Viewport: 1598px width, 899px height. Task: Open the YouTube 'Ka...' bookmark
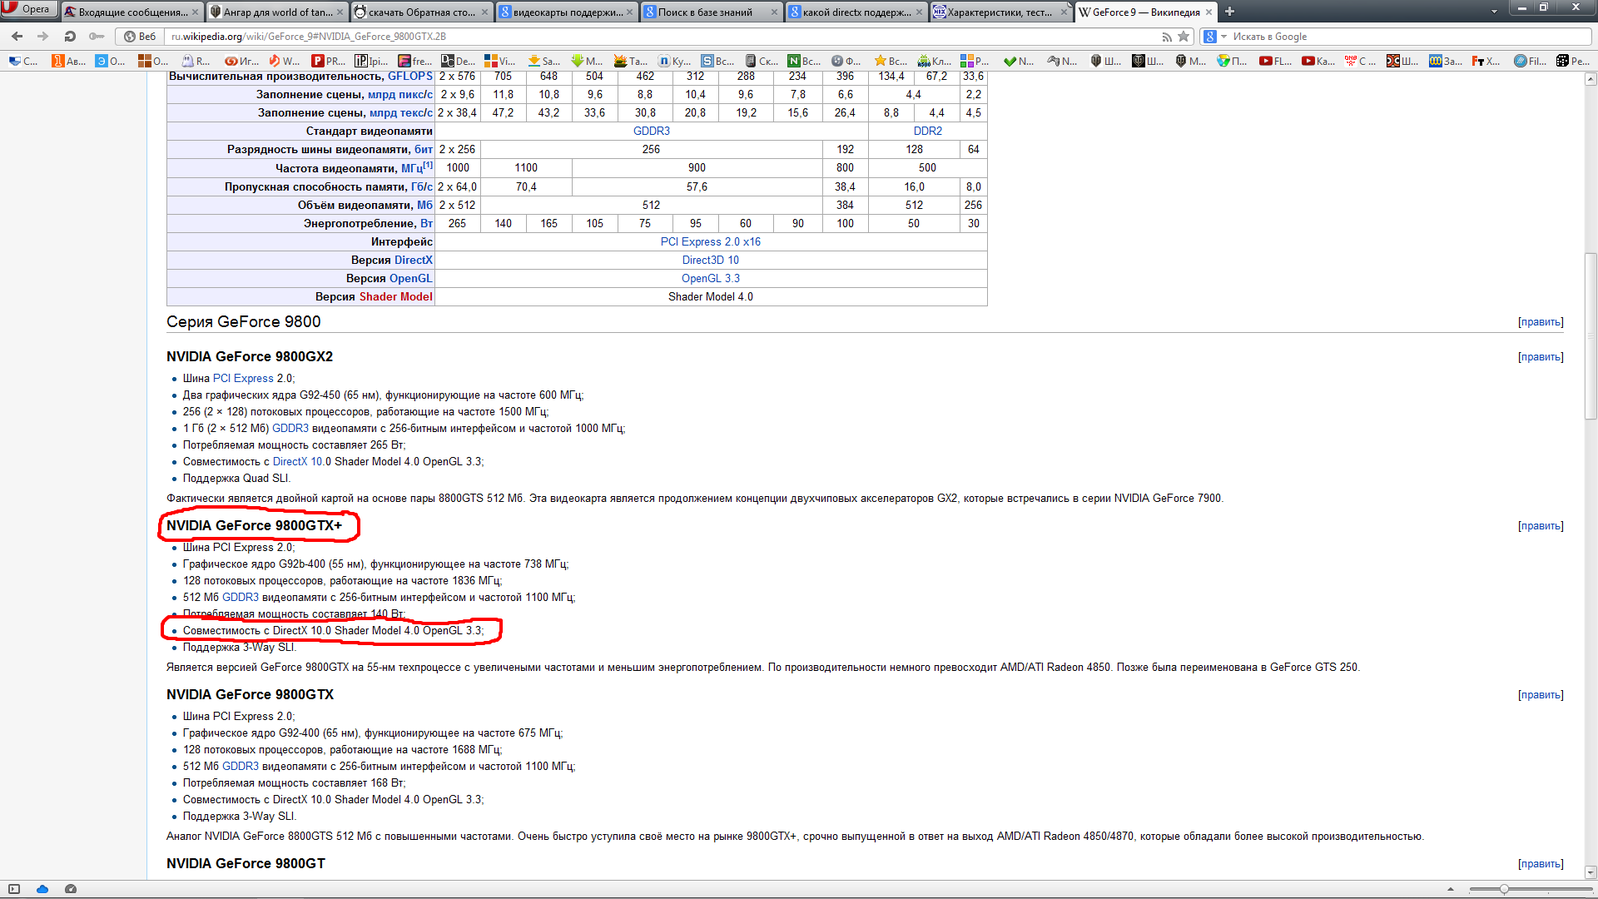coord(1318,61)
